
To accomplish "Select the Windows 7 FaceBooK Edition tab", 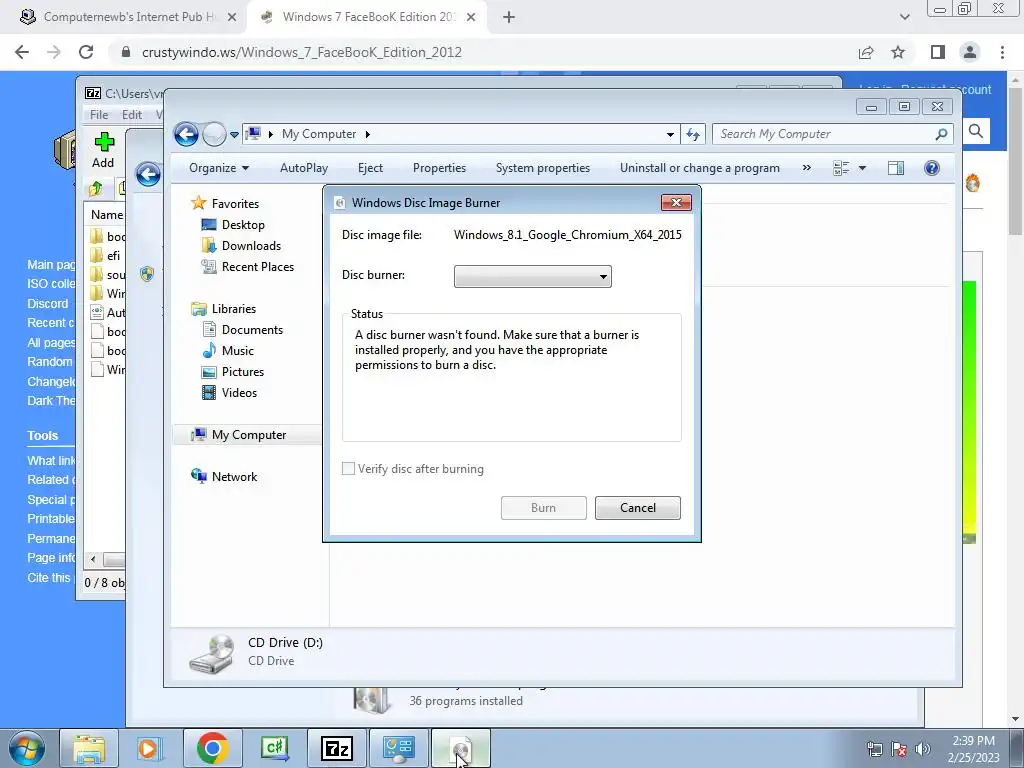I will (x=369, y=17).
